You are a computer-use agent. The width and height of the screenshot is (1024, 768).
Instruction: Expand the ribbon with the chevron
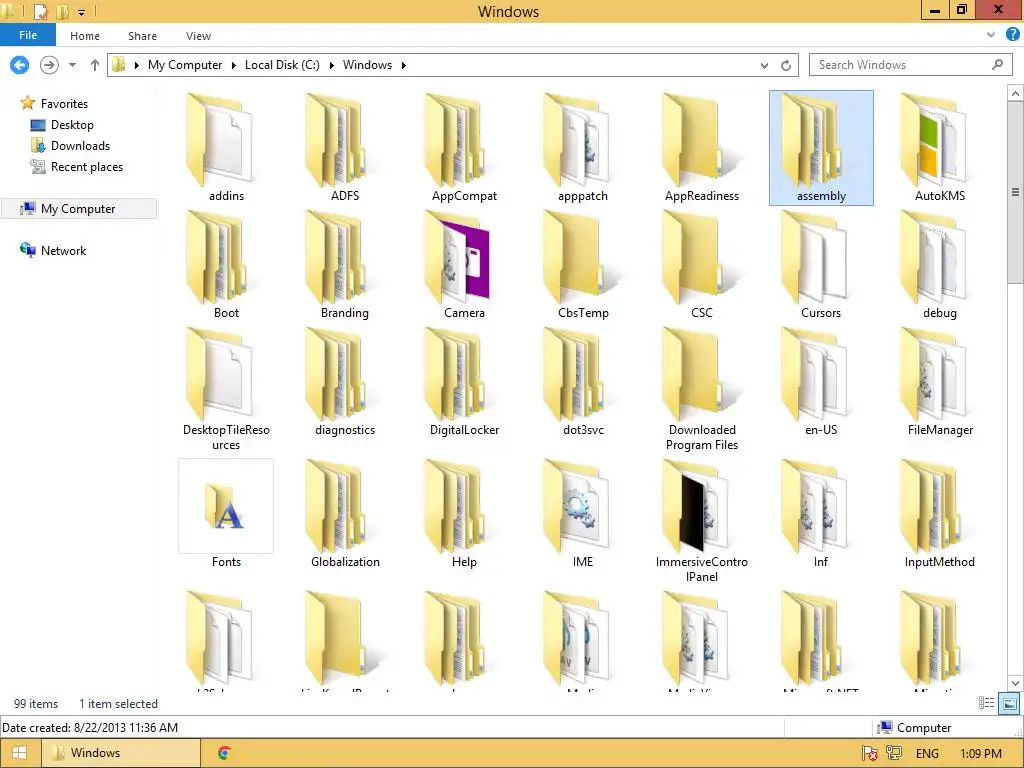(x=991, y=35)
